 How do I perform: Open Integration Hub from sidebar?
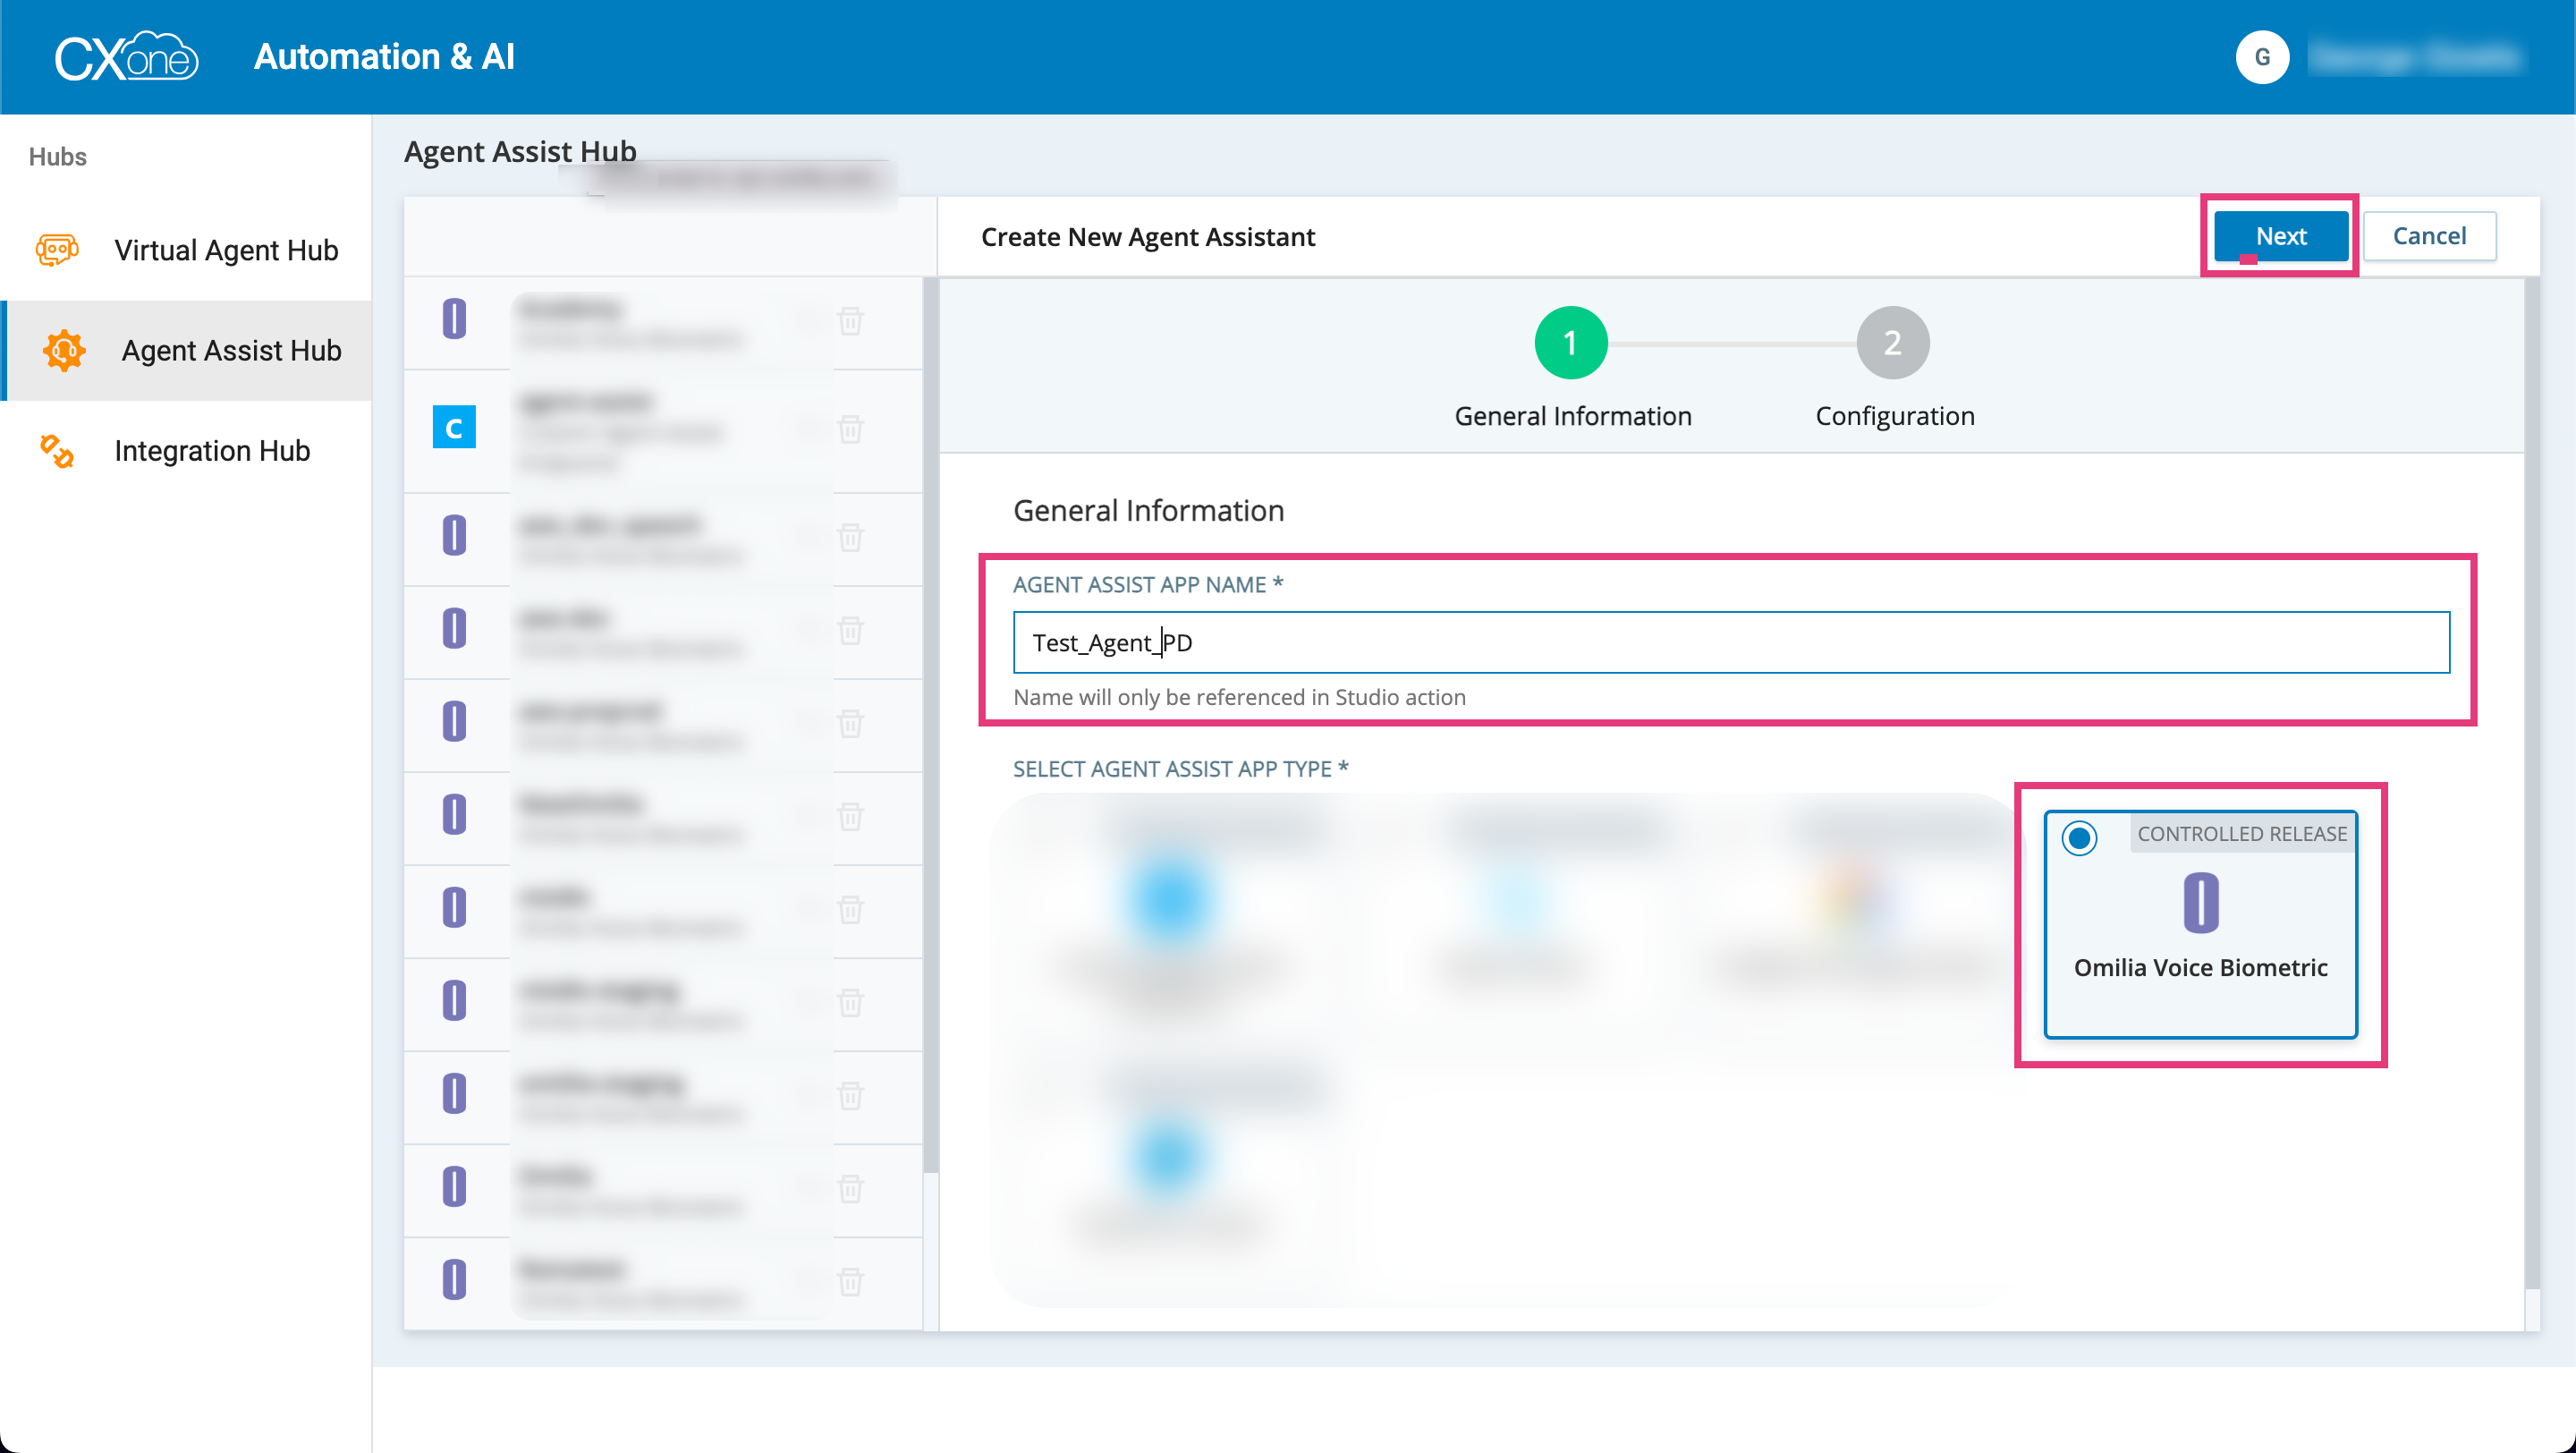(x=212, y=451)
